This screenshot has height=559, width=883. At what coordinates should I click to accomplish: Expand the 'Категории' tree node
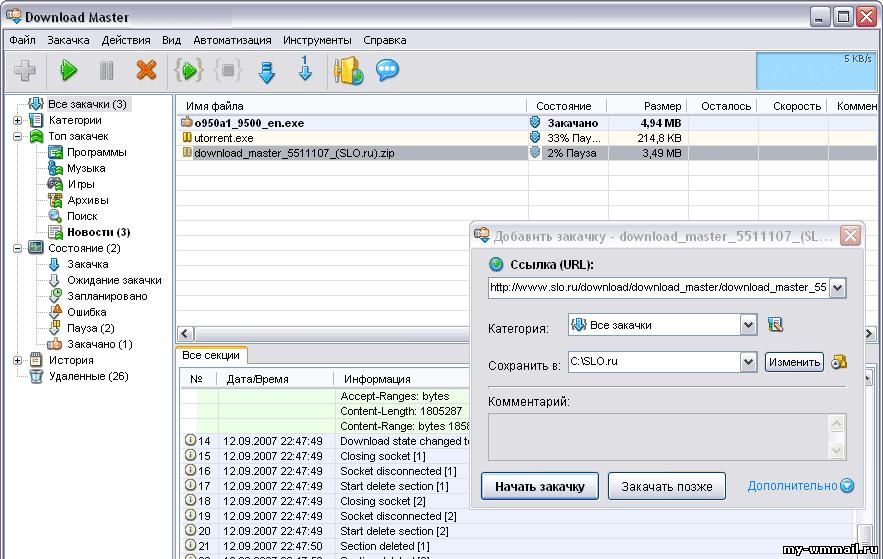(17, 120)
